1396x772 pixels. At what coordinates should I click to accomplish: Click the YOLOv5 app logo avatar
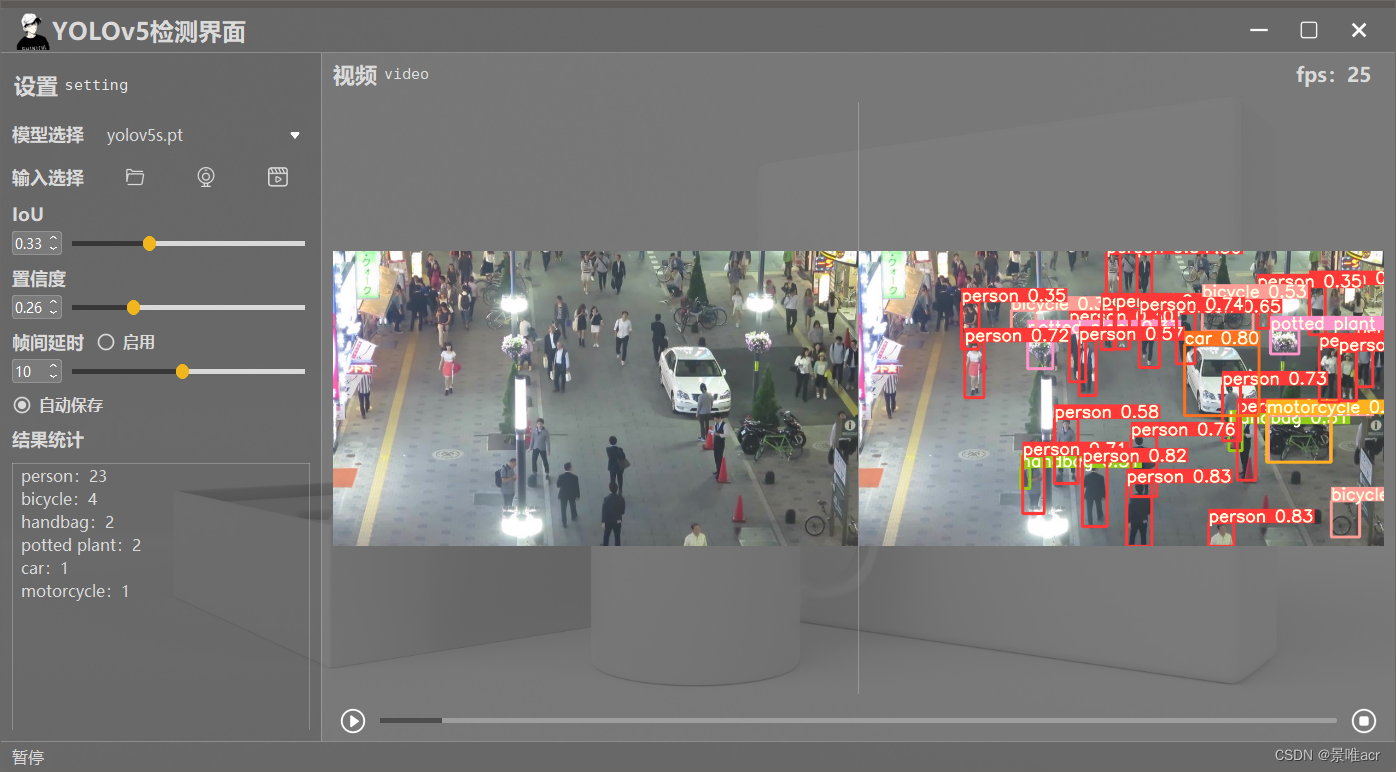pyautogui.click(x=31, y=31)
